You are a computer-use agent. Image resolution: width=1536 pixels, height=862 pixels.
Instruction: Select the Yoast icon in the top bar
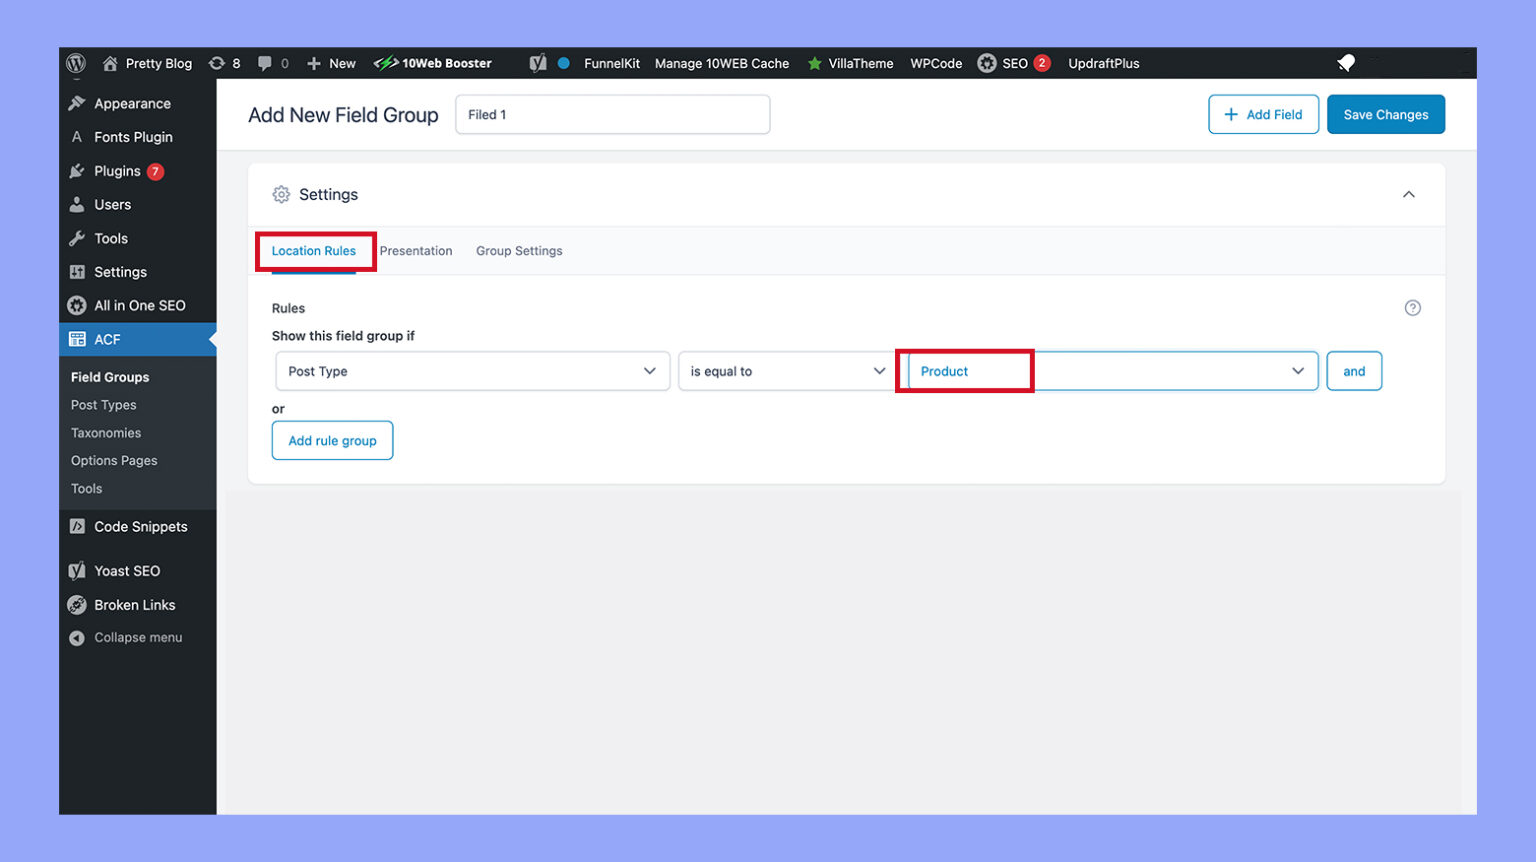(x=538, y=62)
